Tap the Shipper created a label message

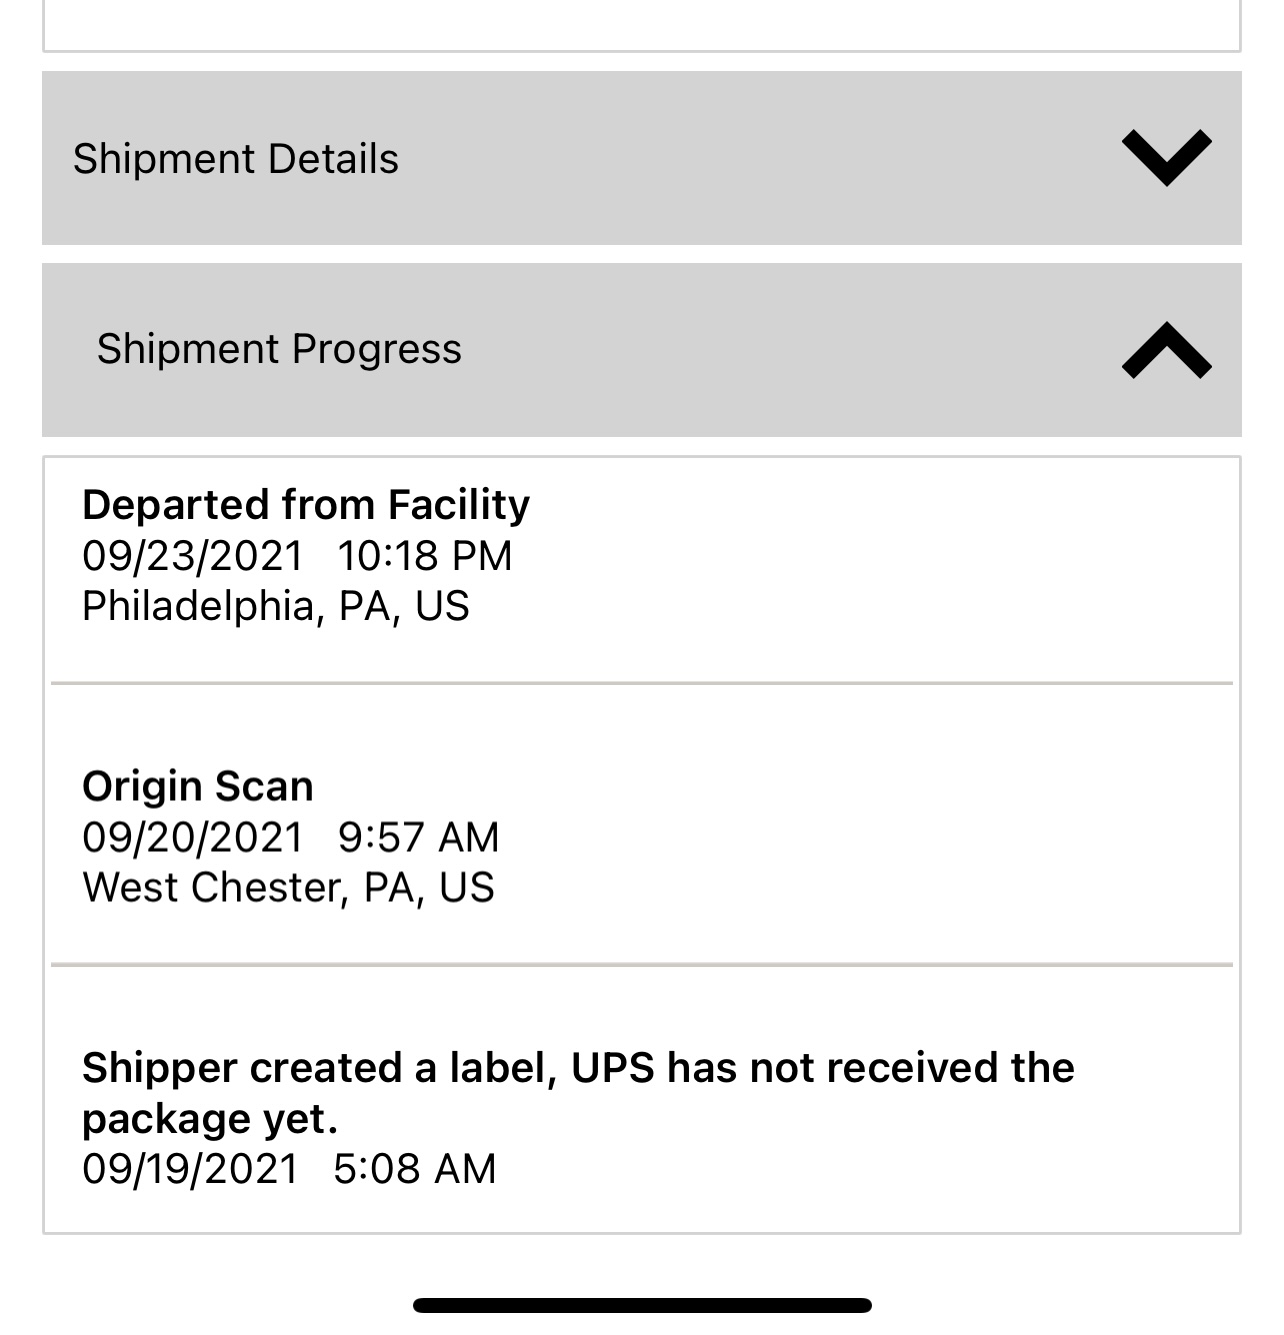point(578,1068)
